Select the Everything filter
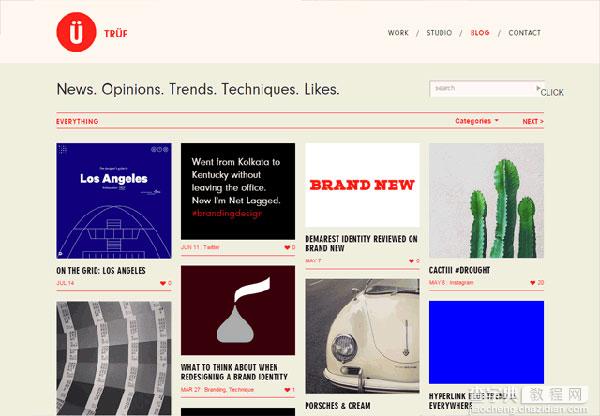Image resolution: width=600 pixels, height=416 pixels. (77, 121)
